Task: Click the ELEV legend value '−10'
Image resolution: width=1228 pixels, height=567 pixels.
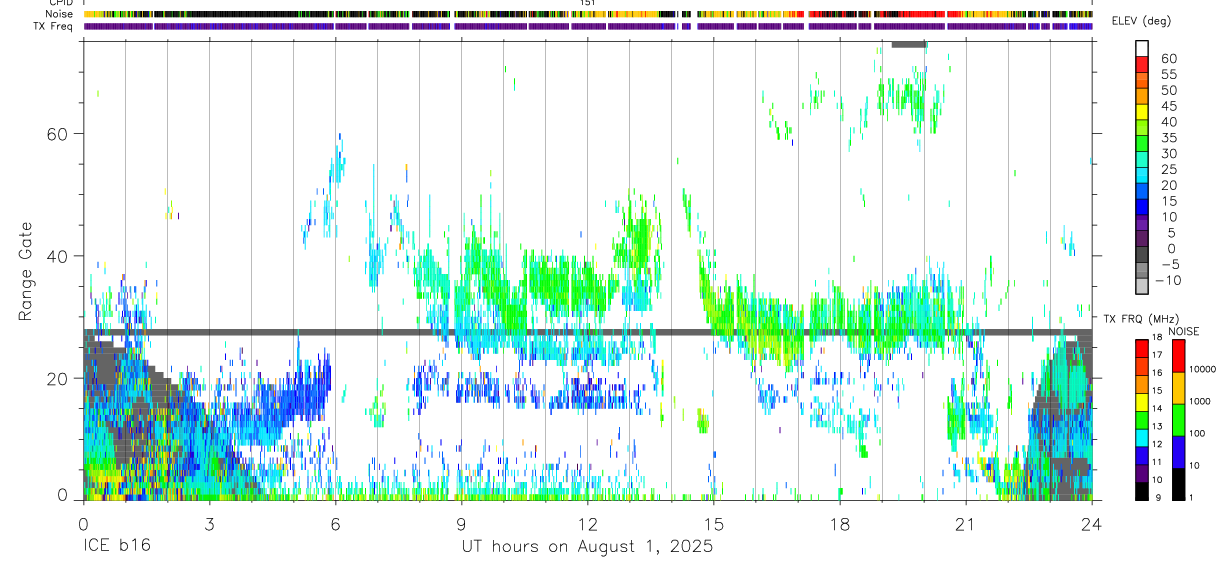Action: [x=1168, y=280]
